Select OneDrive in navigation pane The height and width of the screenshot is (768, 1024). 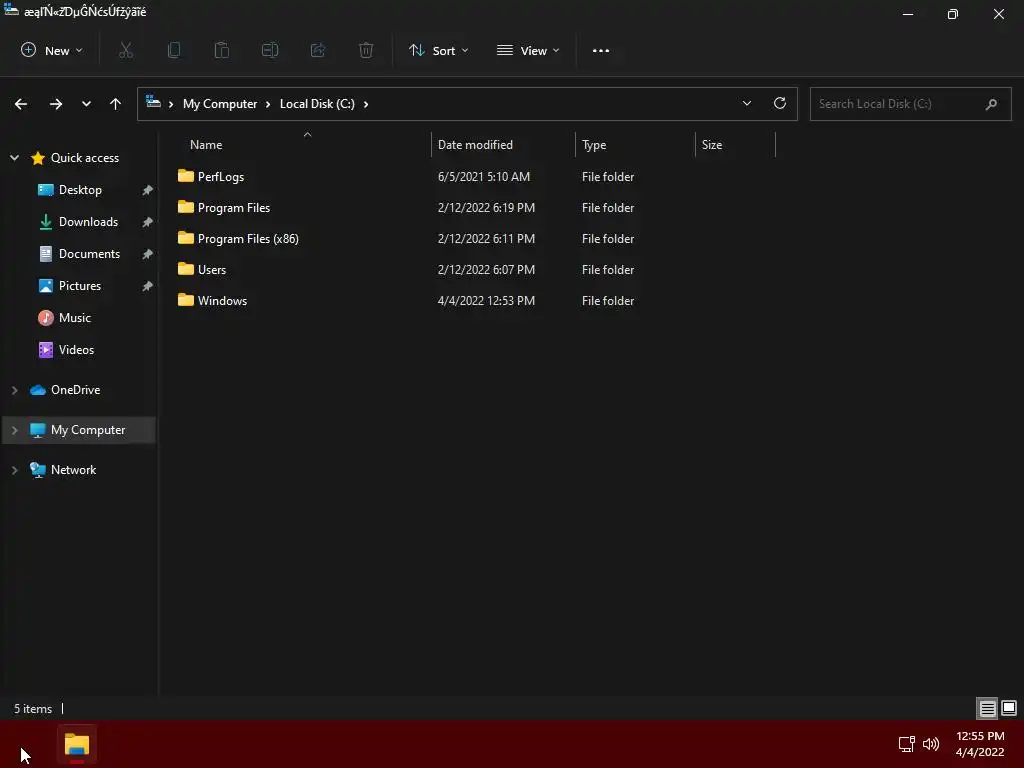[x=75, y=390]
